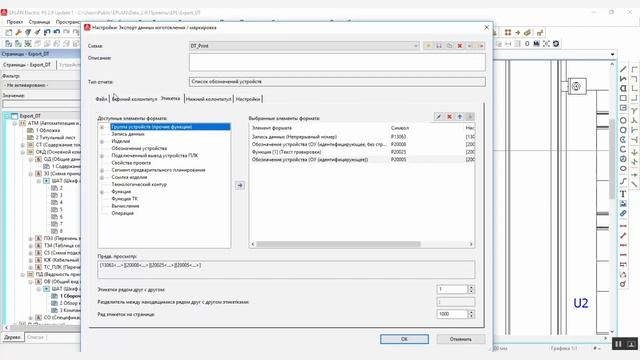This screenshot has width=640, height=360.
Task: Open the dropdown arrow above drawing area
Action: [x=613, y=54]
